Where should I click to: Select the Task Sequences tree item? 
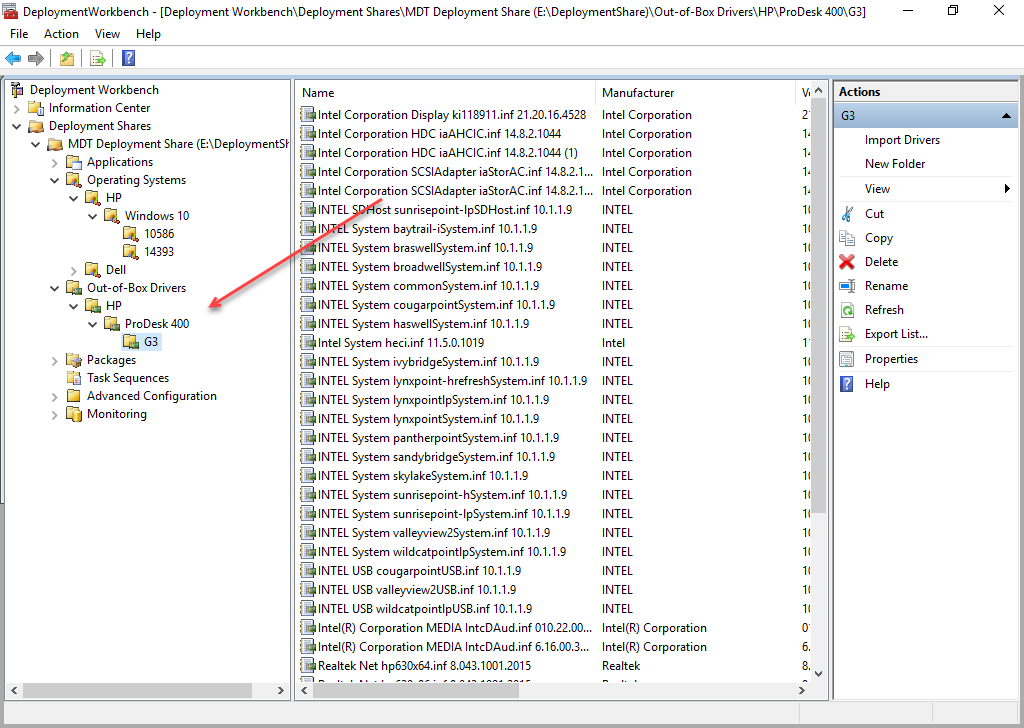[127, 378]
